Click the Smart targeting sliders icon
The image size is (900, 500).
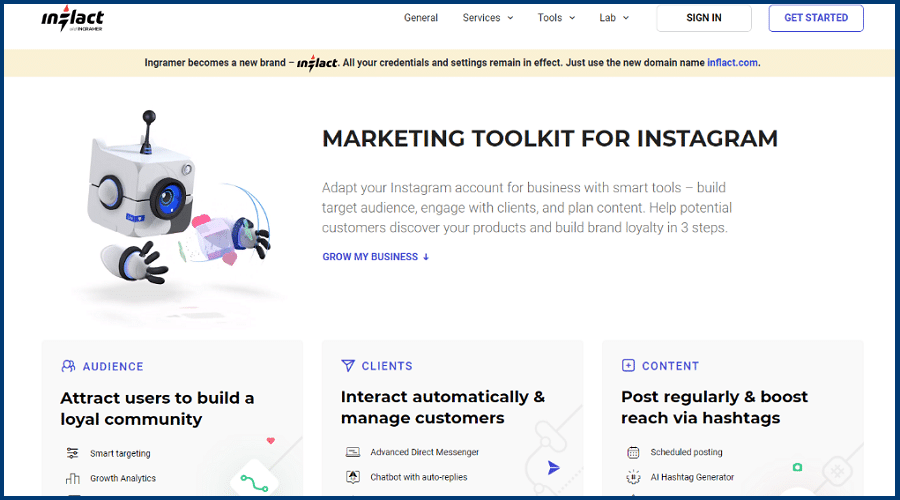coord(72,453)
